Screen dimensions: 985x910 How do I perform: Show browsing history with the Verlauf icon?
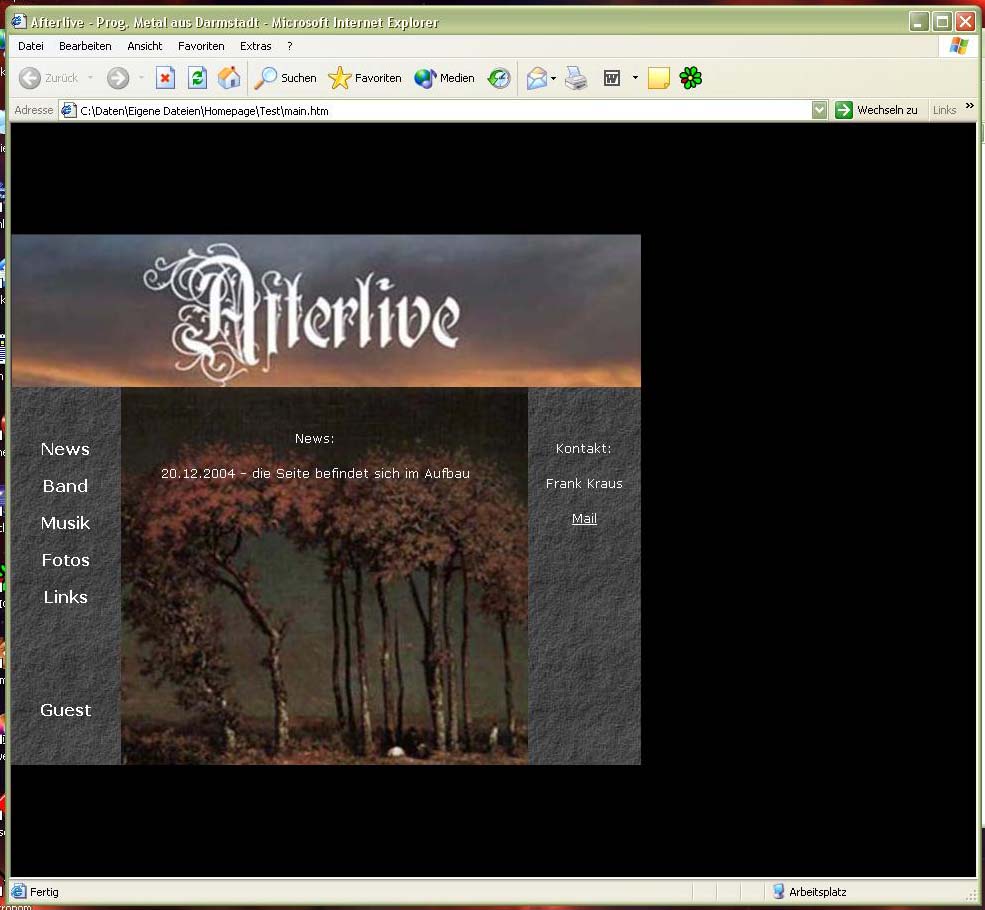pos(499,78)
